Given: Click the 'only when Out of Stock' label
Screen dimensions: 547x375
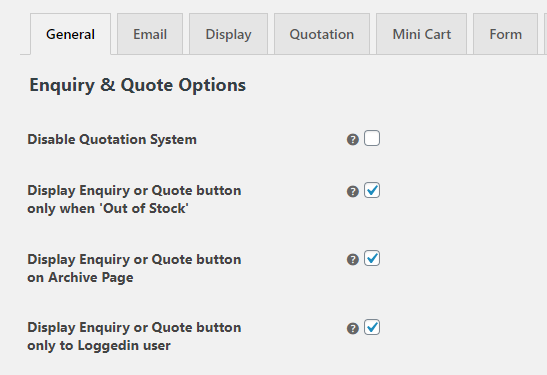Looking at the screenshot, I should (x=134, y=200).
